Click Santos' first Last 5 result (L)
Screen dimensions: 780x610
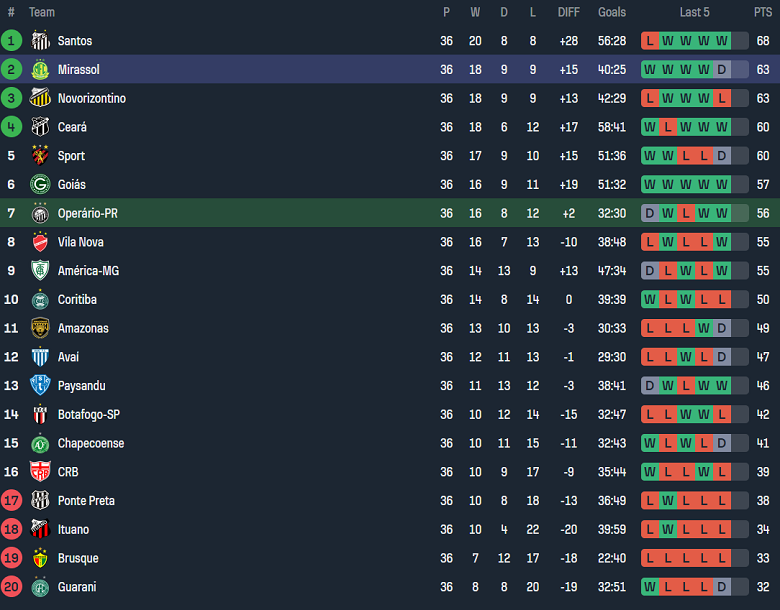click(x=650, y=41)
